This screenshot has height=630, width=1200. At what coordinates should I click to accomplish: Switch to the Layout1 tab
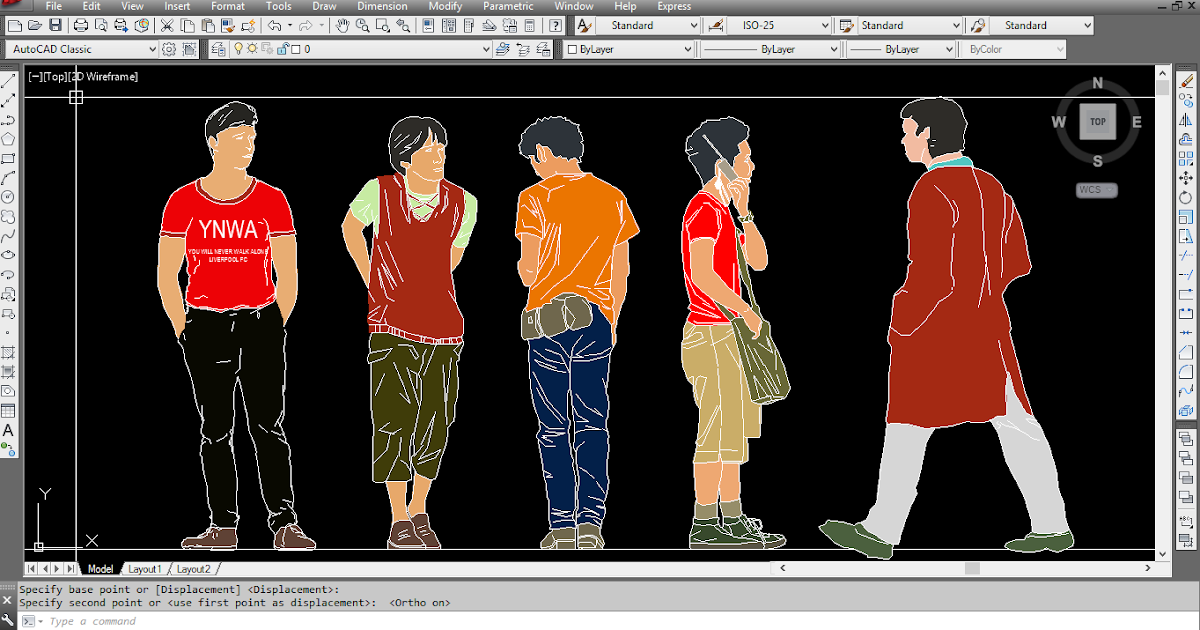click(145, 568)
